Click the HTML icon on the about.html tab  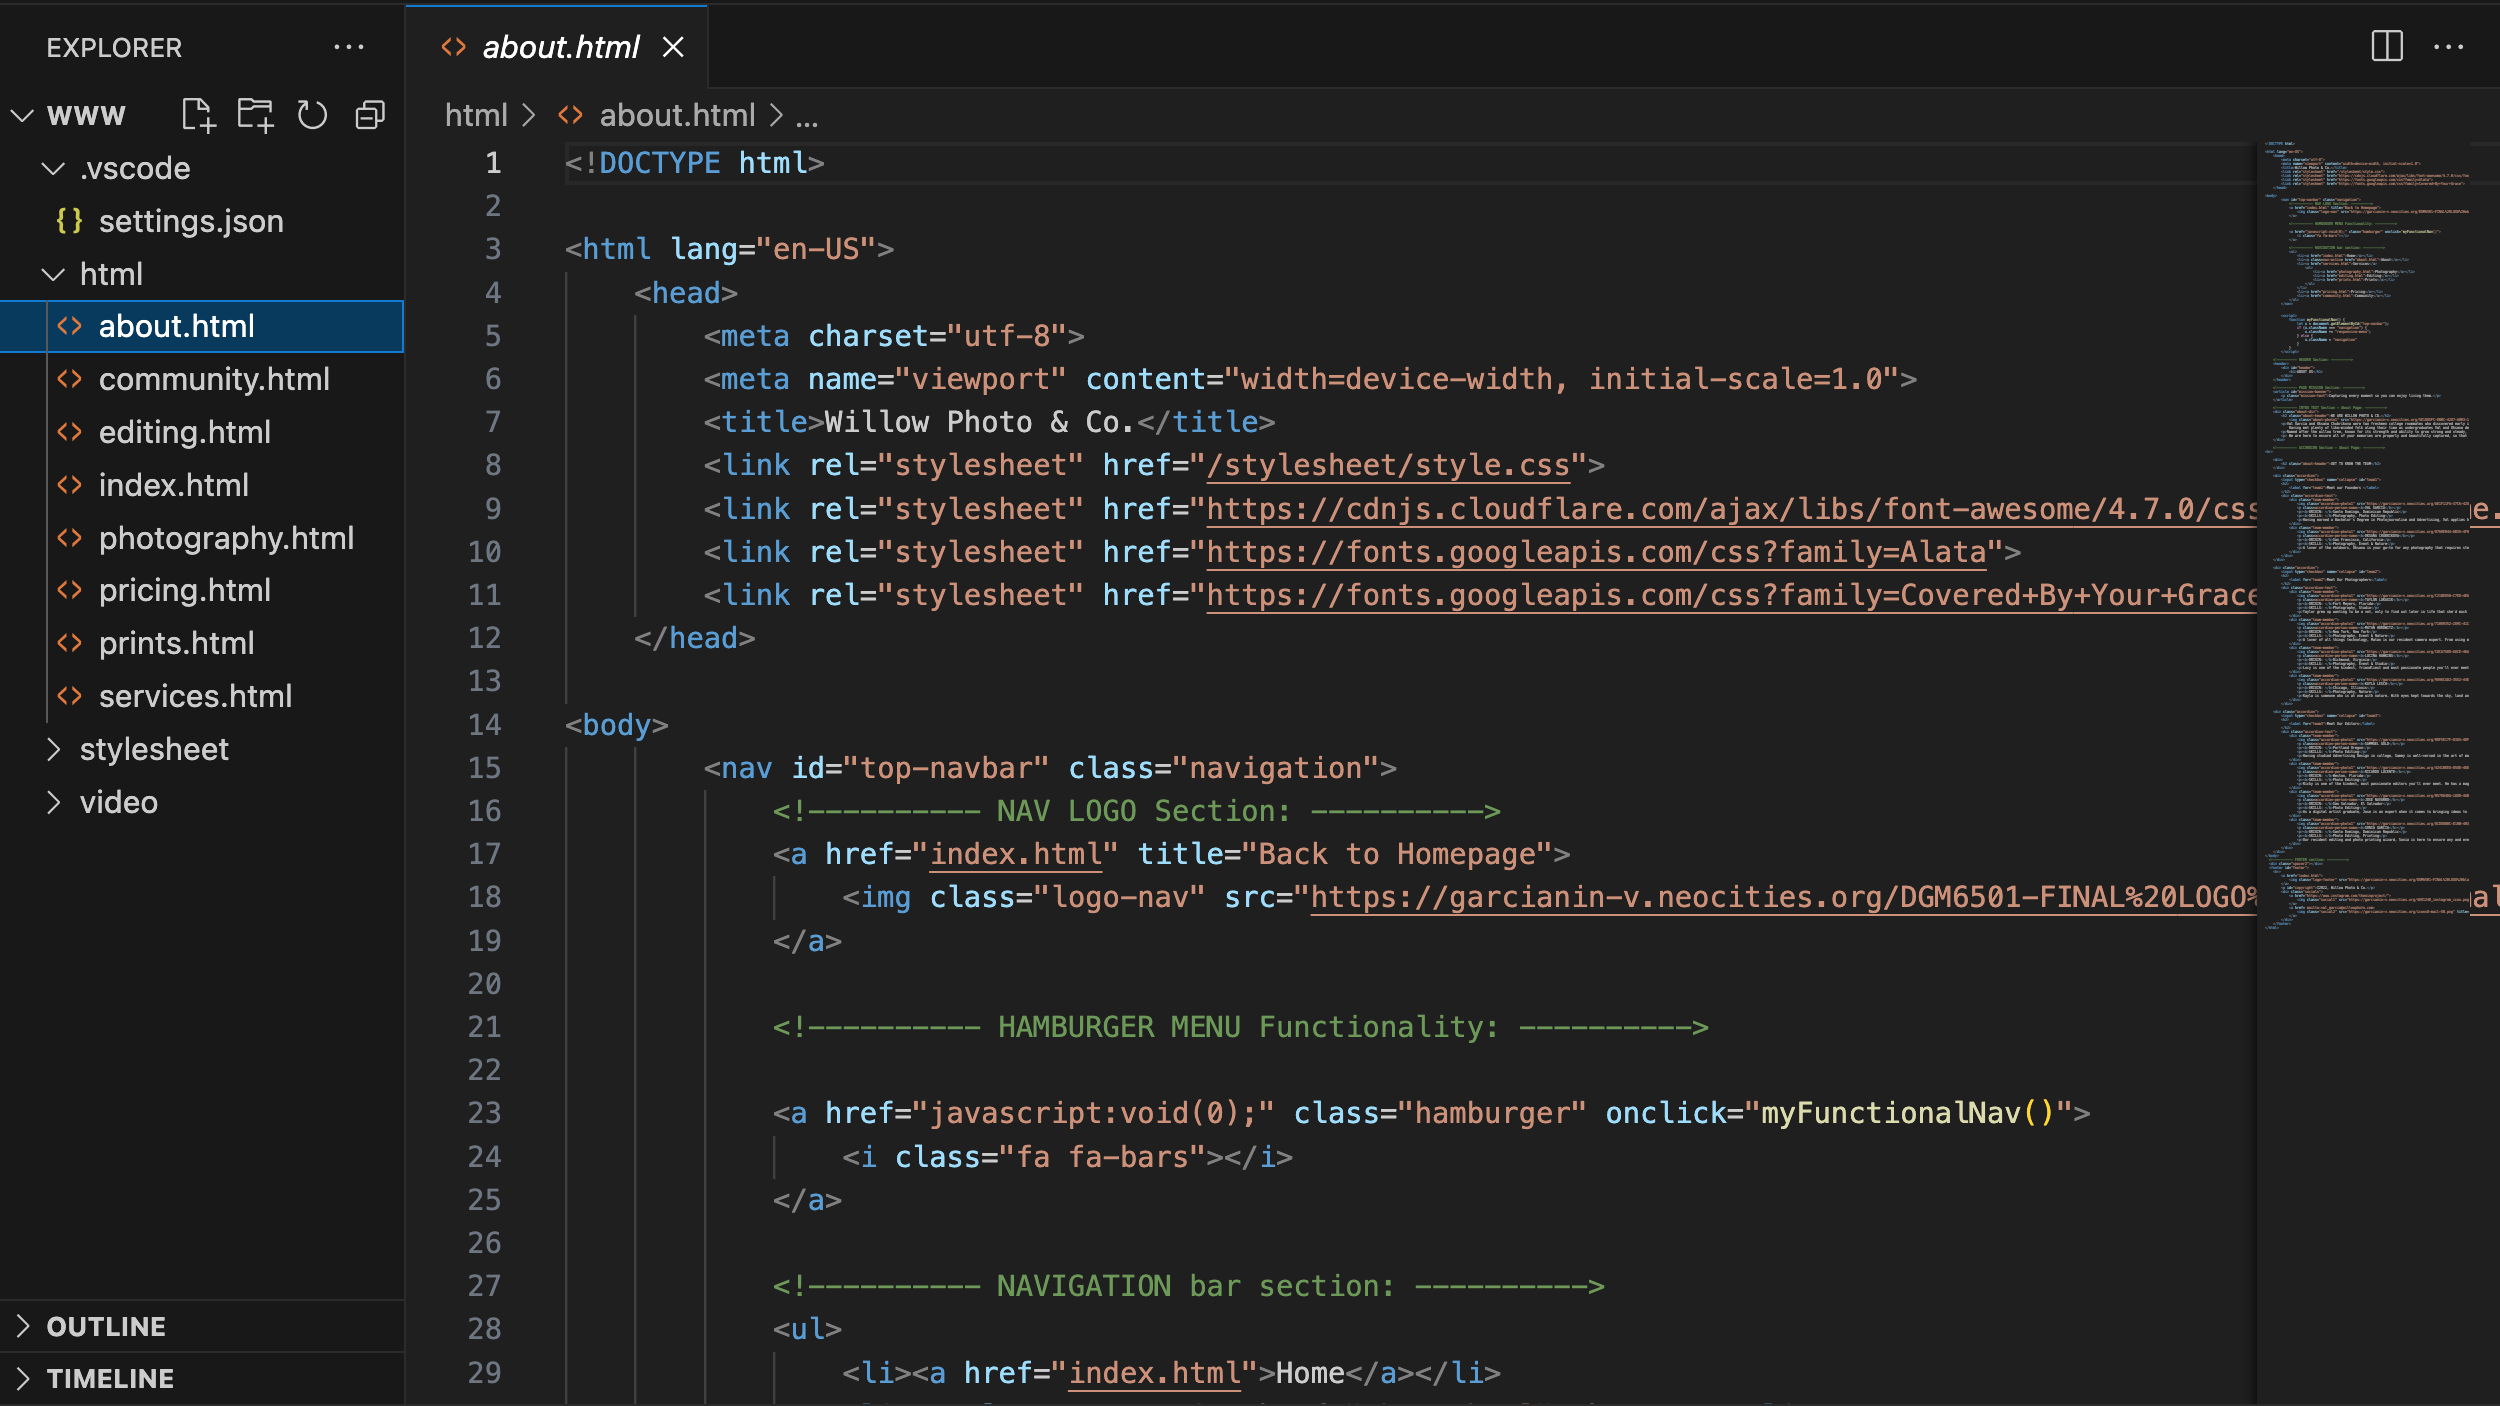point(454,47)
